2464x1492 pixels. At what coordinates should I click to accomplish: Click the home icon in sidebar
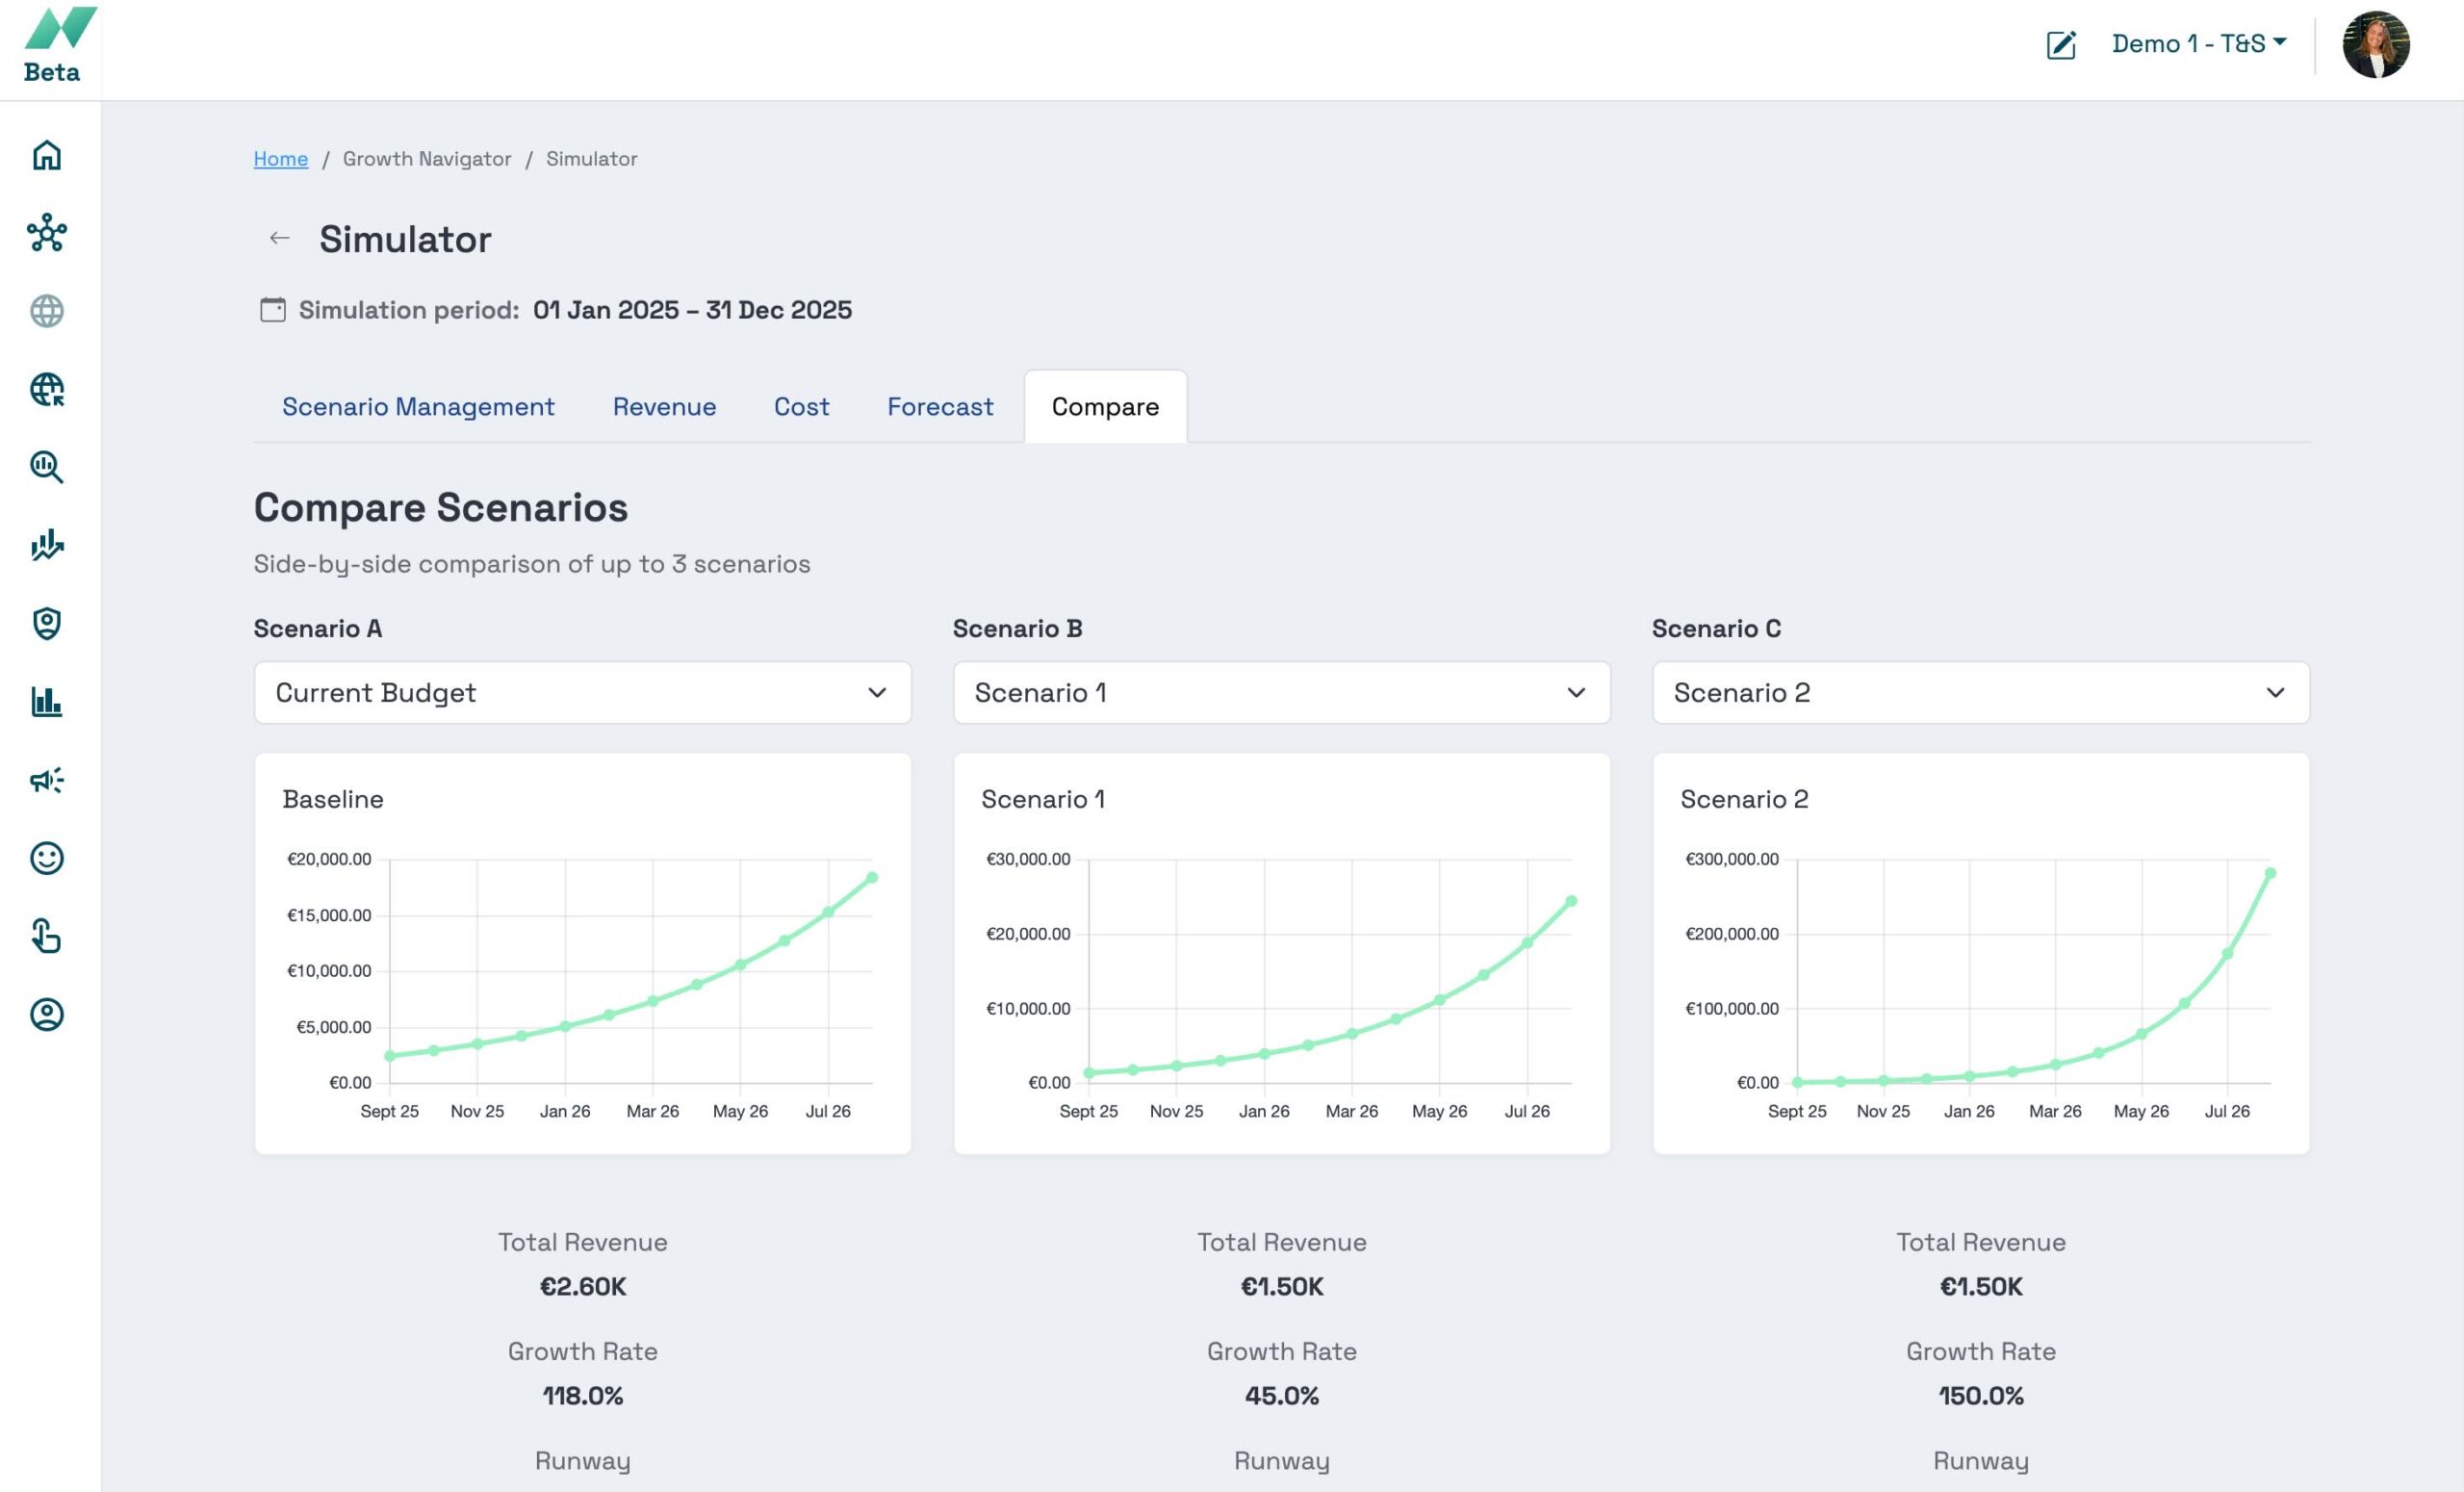pos(47,155)
